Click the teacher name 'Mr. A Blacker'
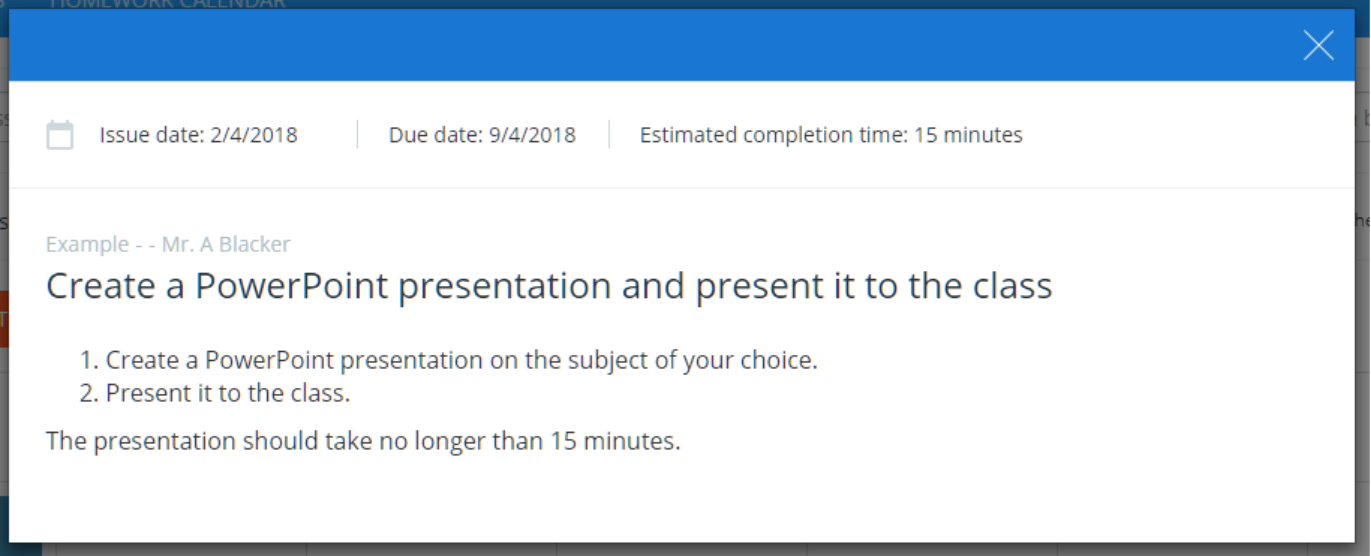This screenshot has width=1371, height=556. pos(226,244)
